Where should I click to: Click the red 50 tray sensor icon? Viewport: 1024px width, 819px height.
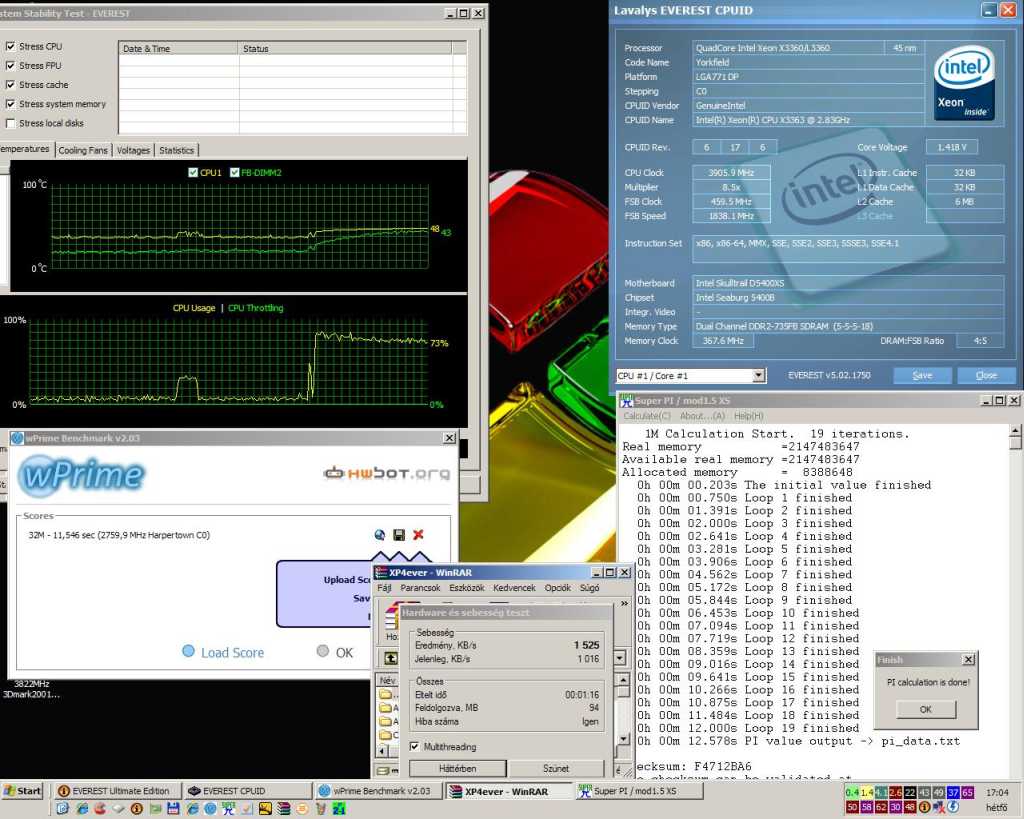[852, 807]
